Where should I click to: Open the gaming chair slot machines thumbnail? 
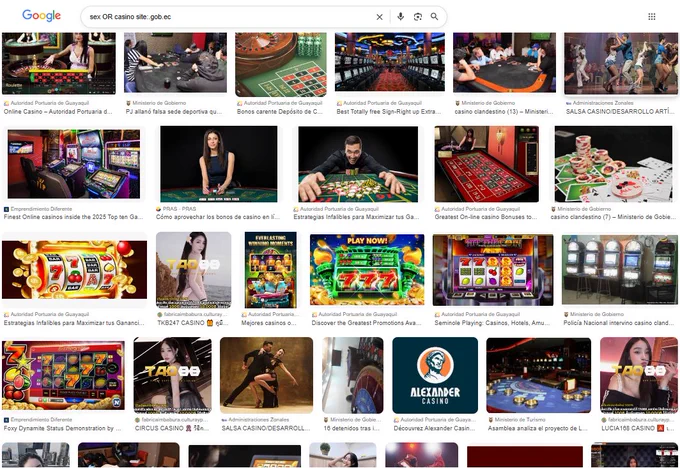coord(74,164)
